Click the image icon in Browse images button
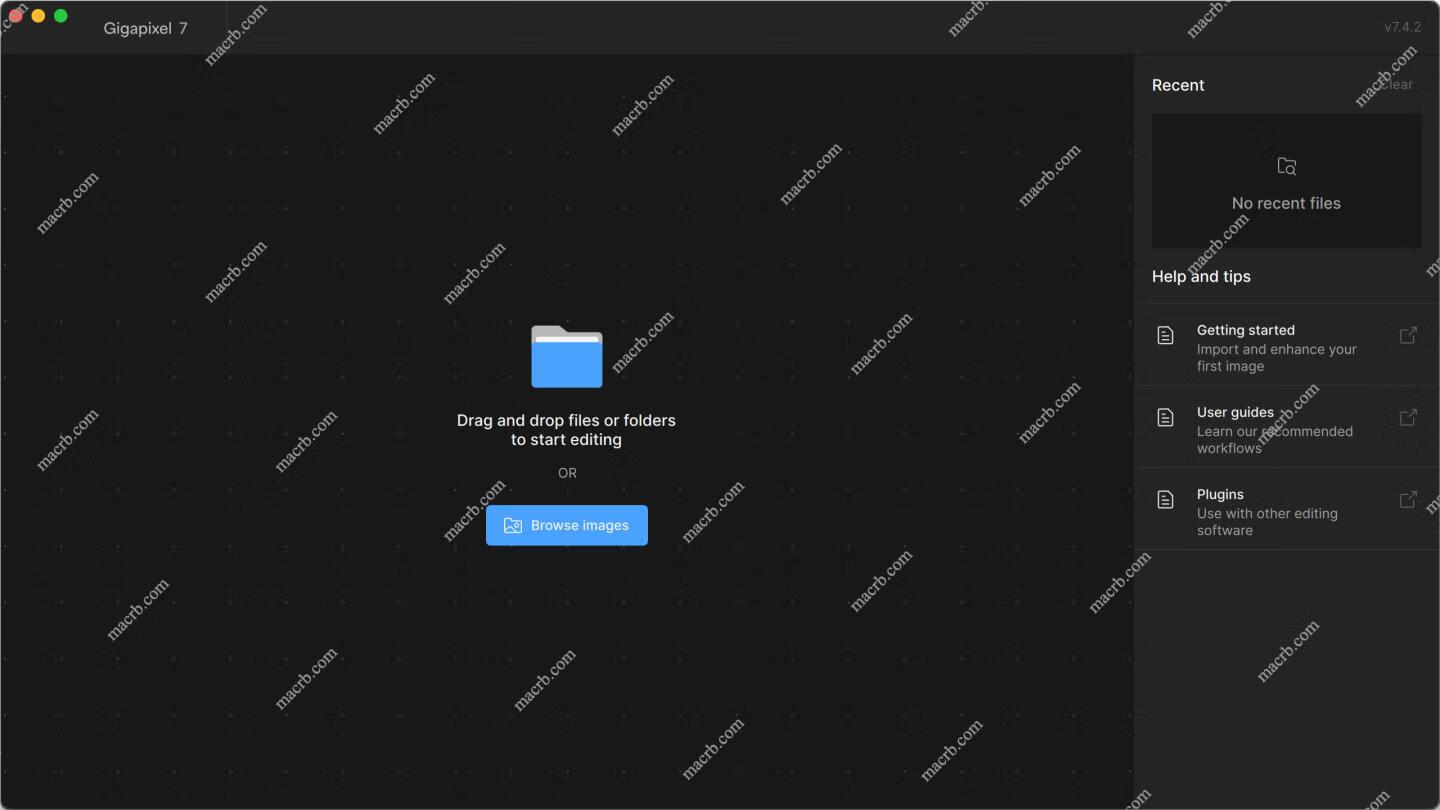 coord(513,525)
